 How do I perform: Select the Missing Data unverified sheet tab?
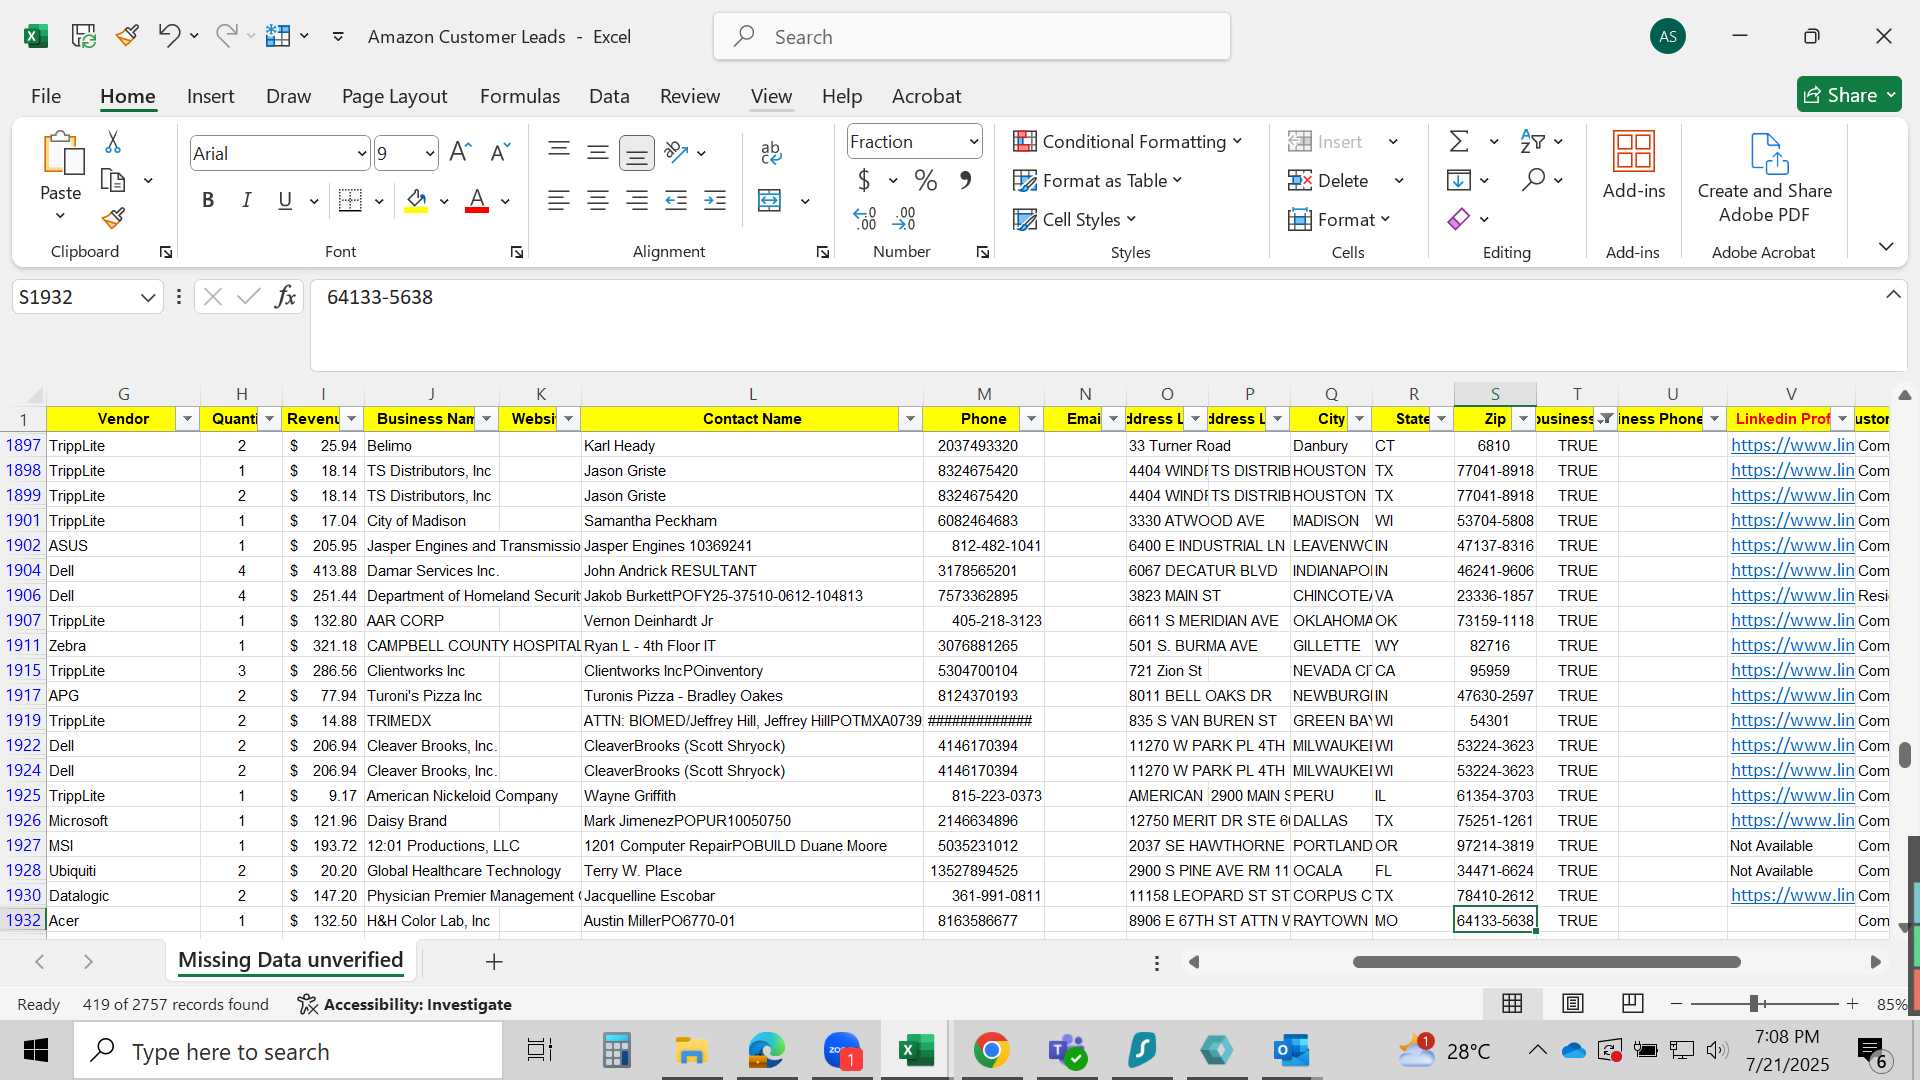[291, 961]
